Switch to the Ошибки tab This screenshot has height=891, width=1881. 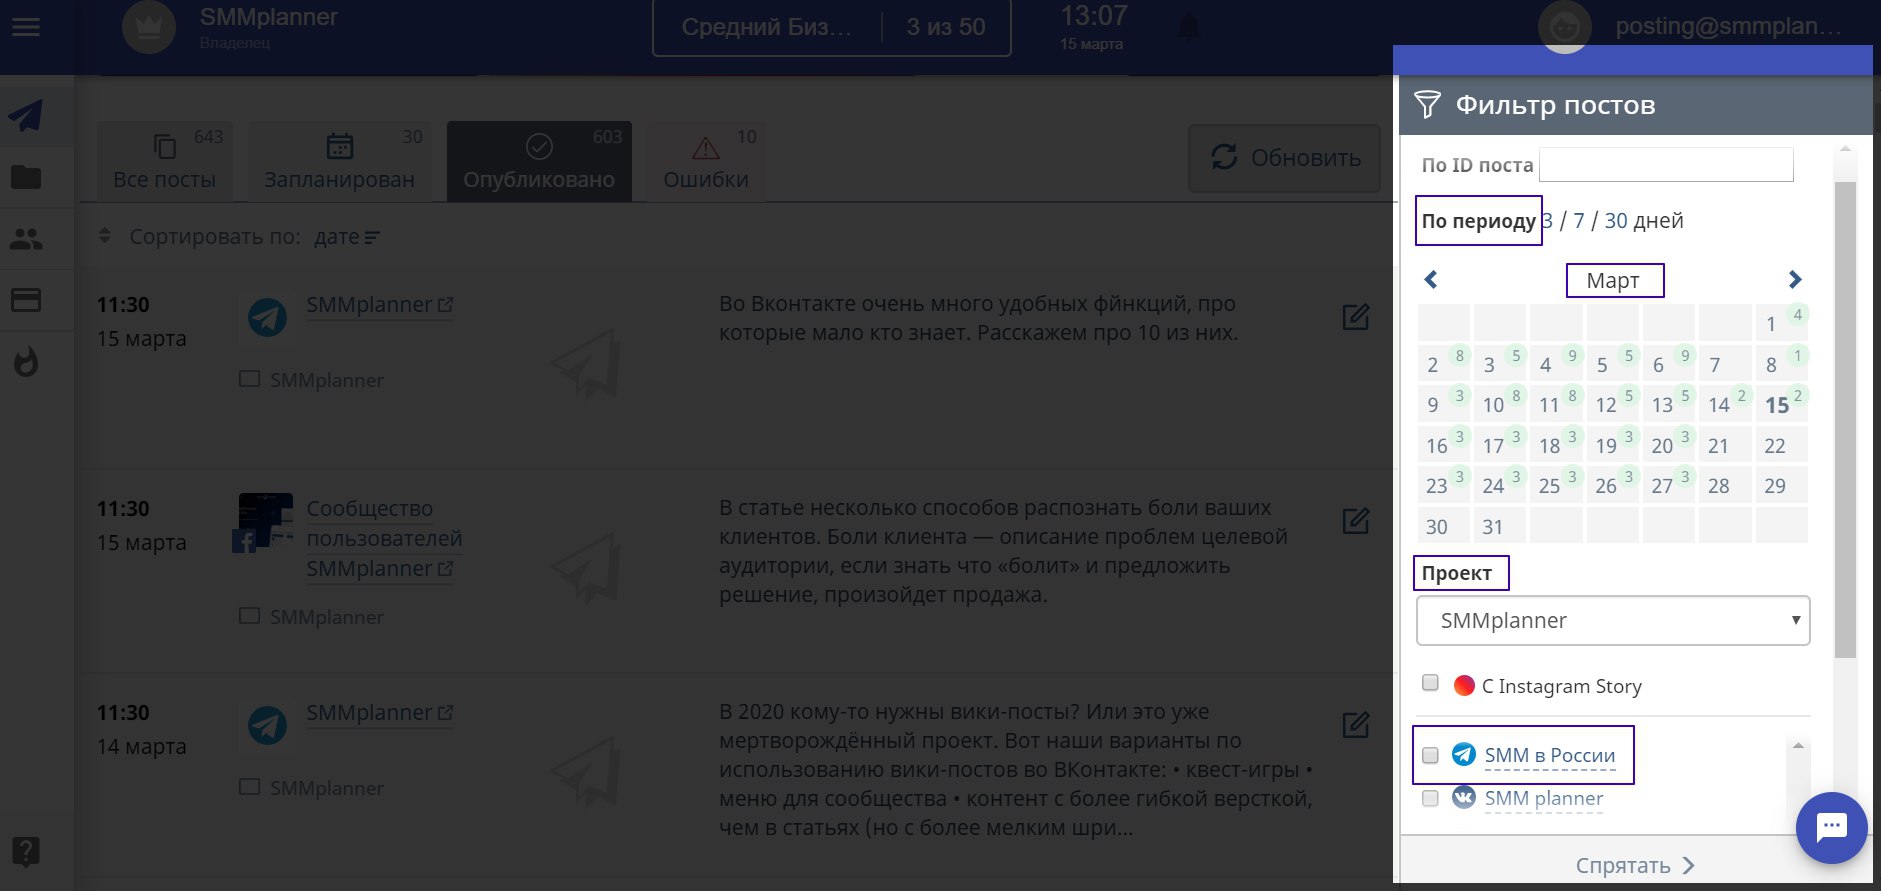(706, 162)
